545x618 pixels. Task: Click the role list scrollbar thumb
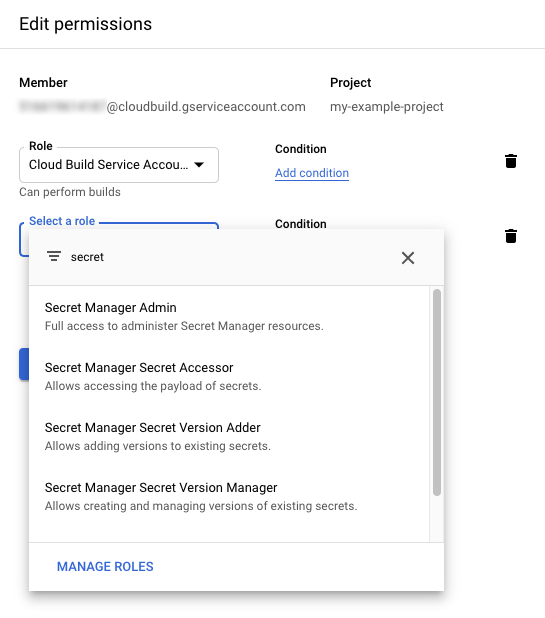(x=437, y=392)
